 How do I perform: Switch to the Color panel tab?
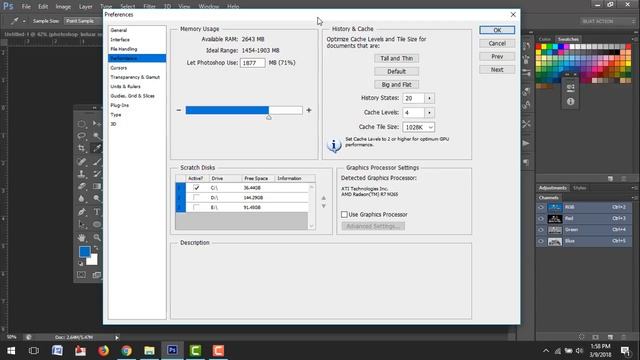545,39
